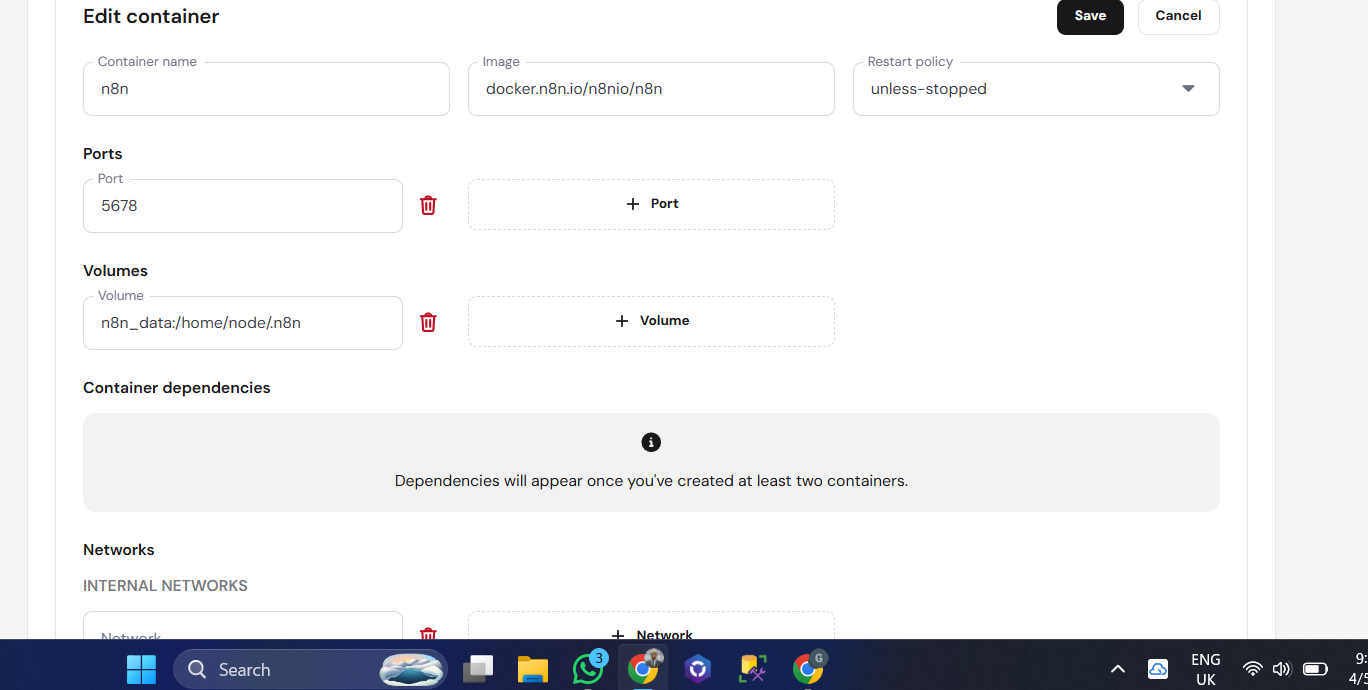This screenshot has width=1368, height=690.
Task: Click the Network input field
Action: tap(243, 626)
